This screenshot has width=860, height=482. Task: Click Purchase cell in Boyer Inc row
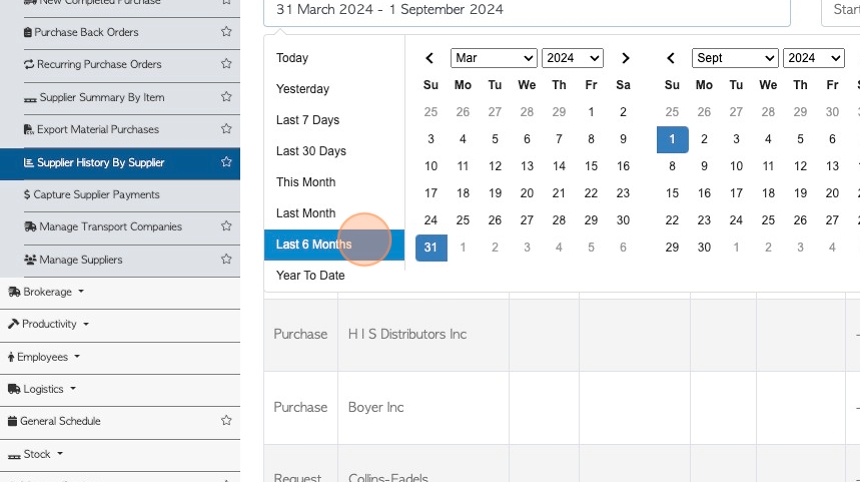(x=301, y=407)
